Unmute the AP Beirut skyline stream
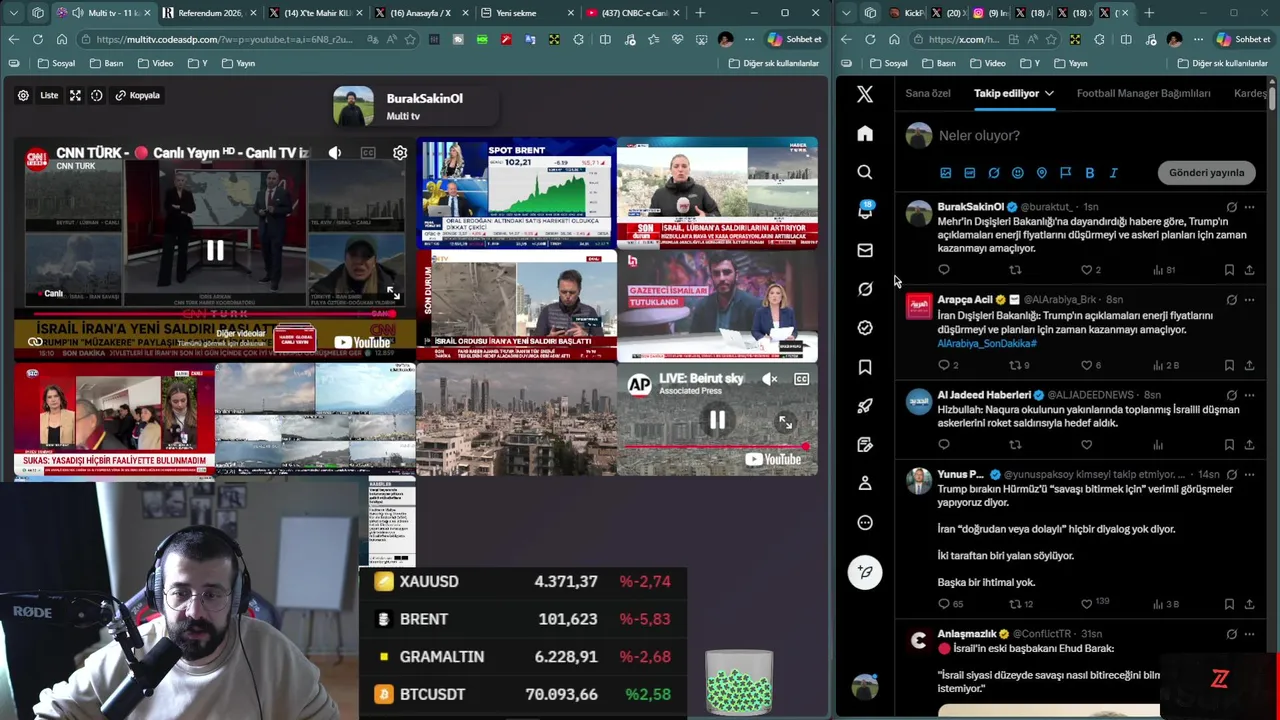Screen dimensions: 1280x720 (769, 379)
